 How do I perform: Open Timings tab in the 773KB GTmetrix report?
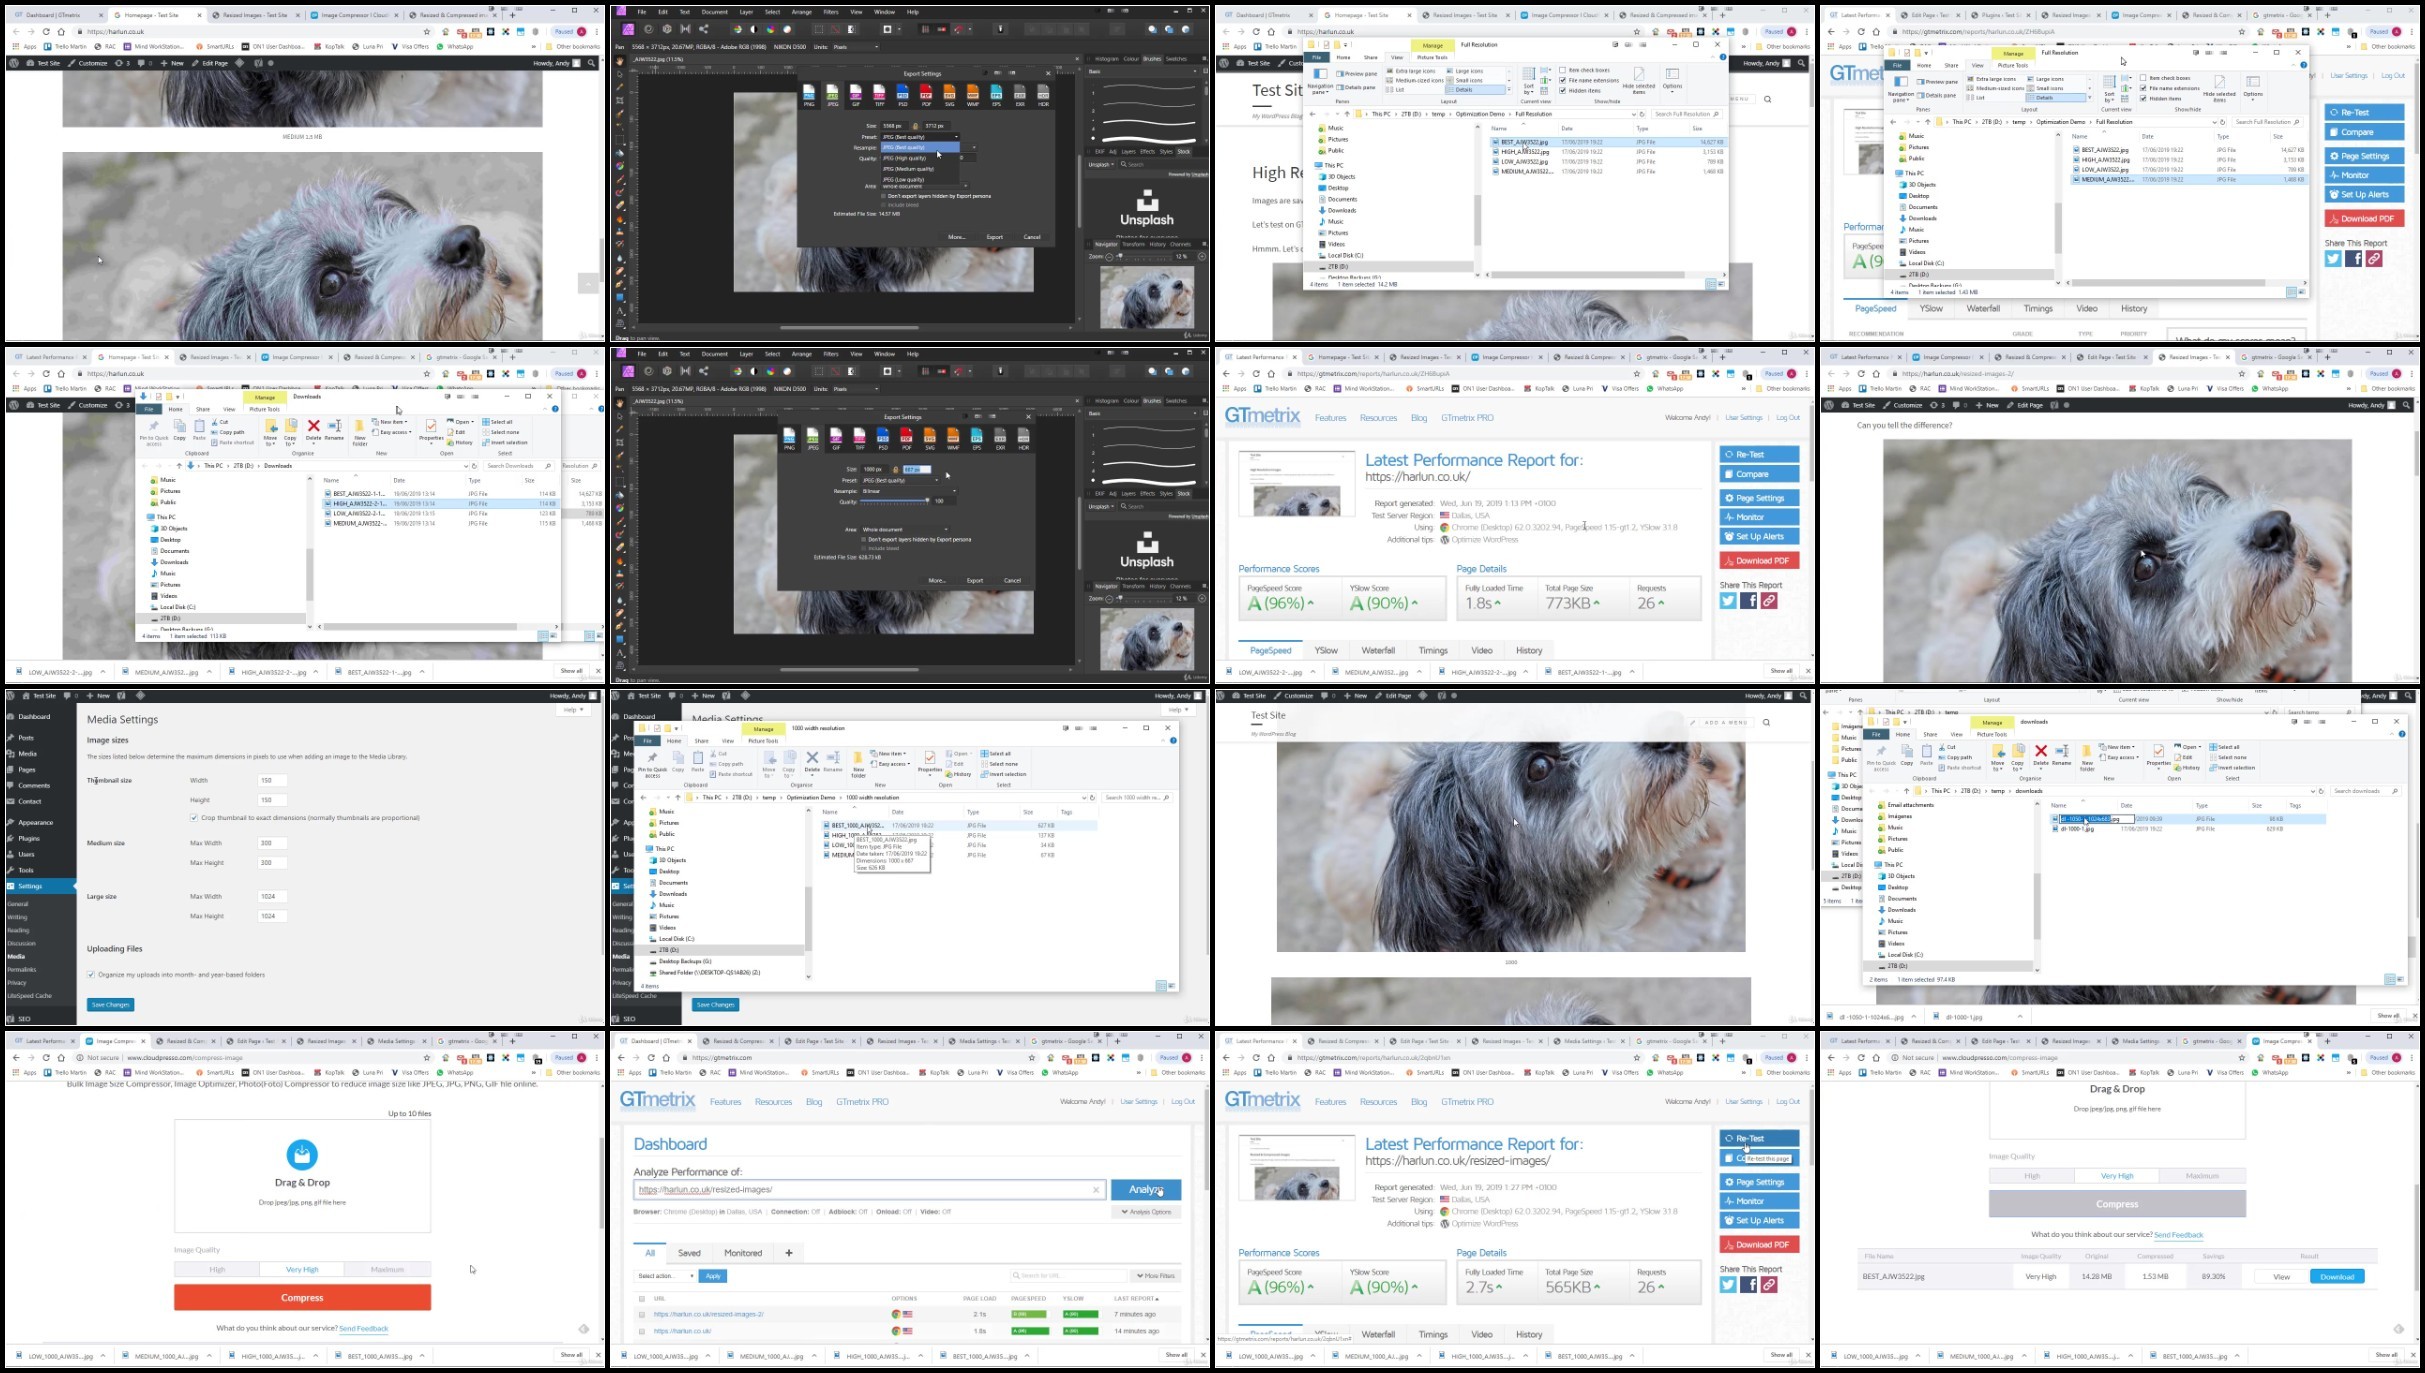[1433, 651]
